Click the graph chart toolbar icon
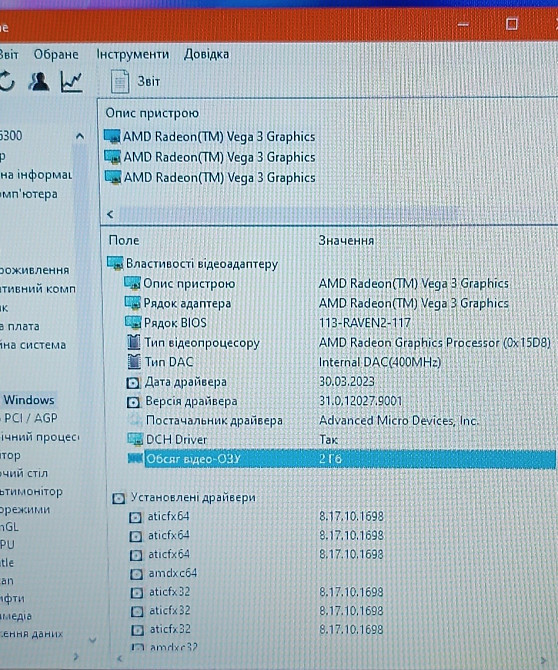The image size is (558, 670). point(71,82)
